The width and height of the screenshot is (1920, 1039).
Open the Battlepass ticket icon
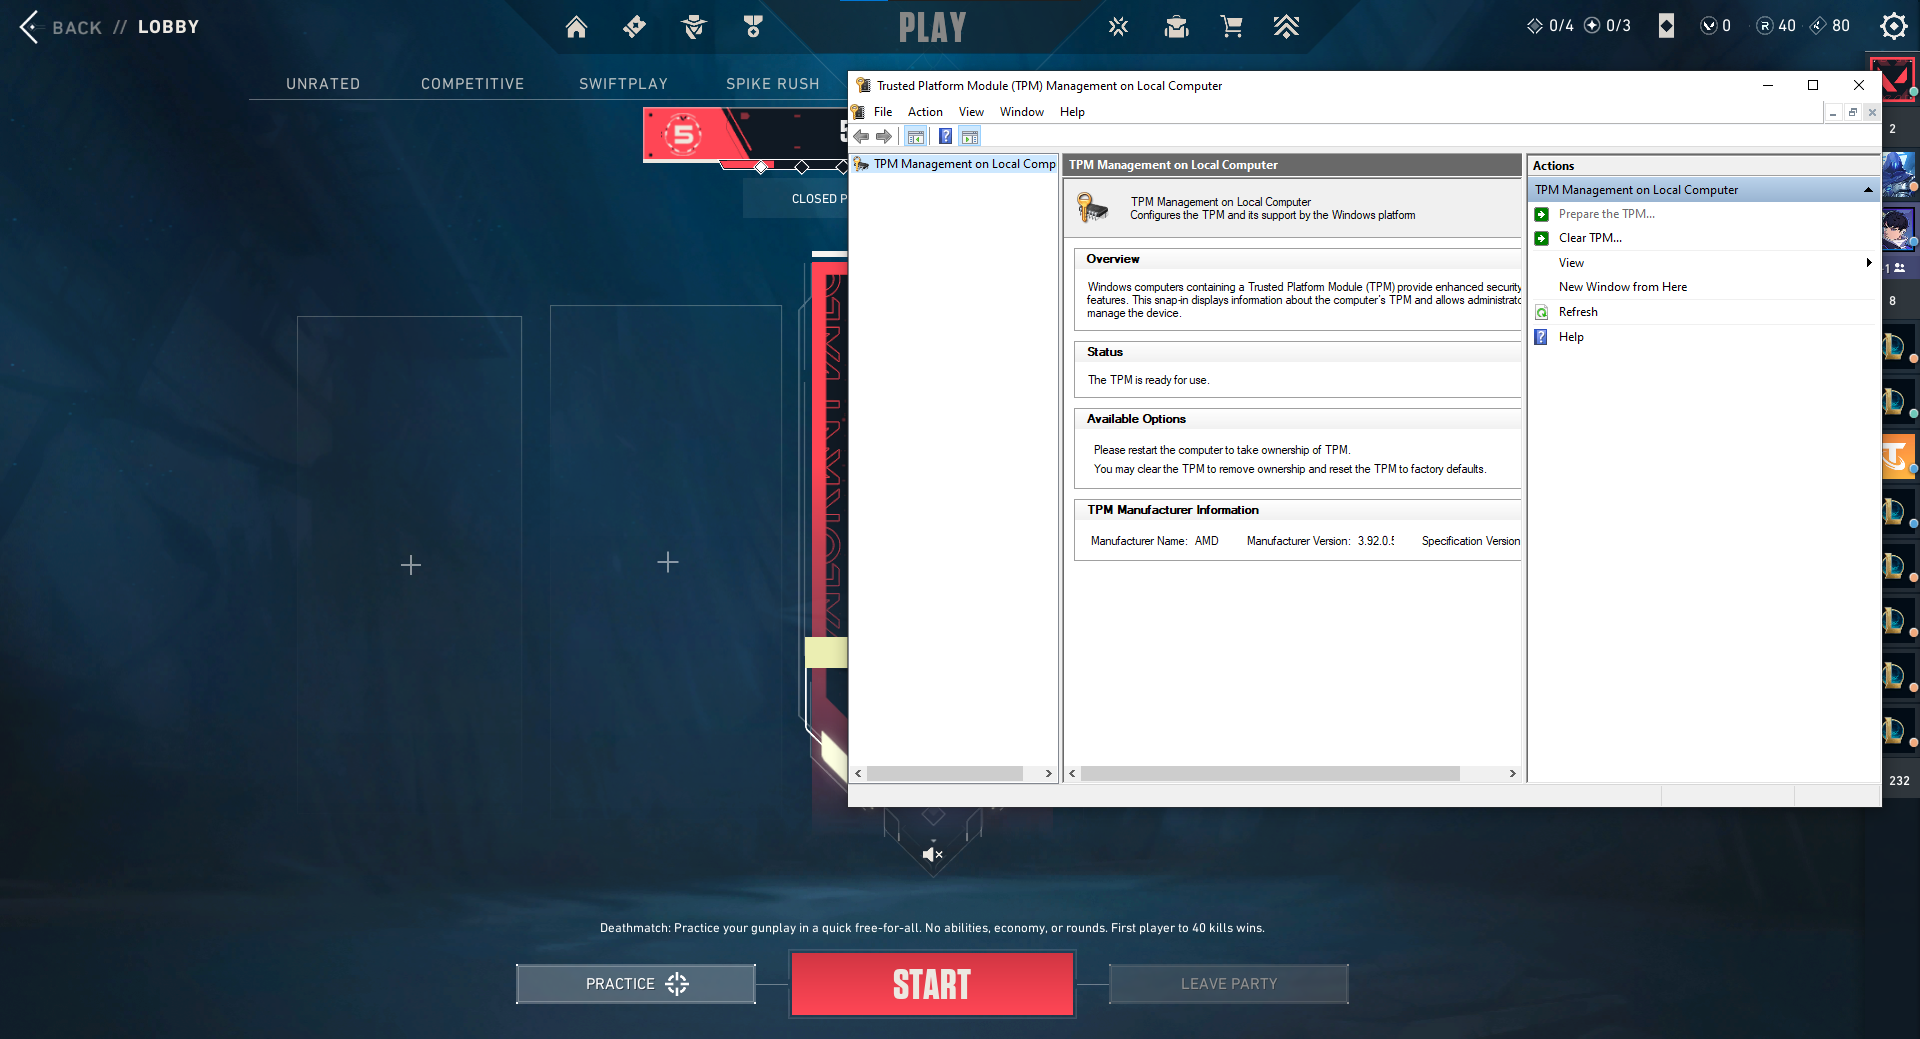click(634, 27)
